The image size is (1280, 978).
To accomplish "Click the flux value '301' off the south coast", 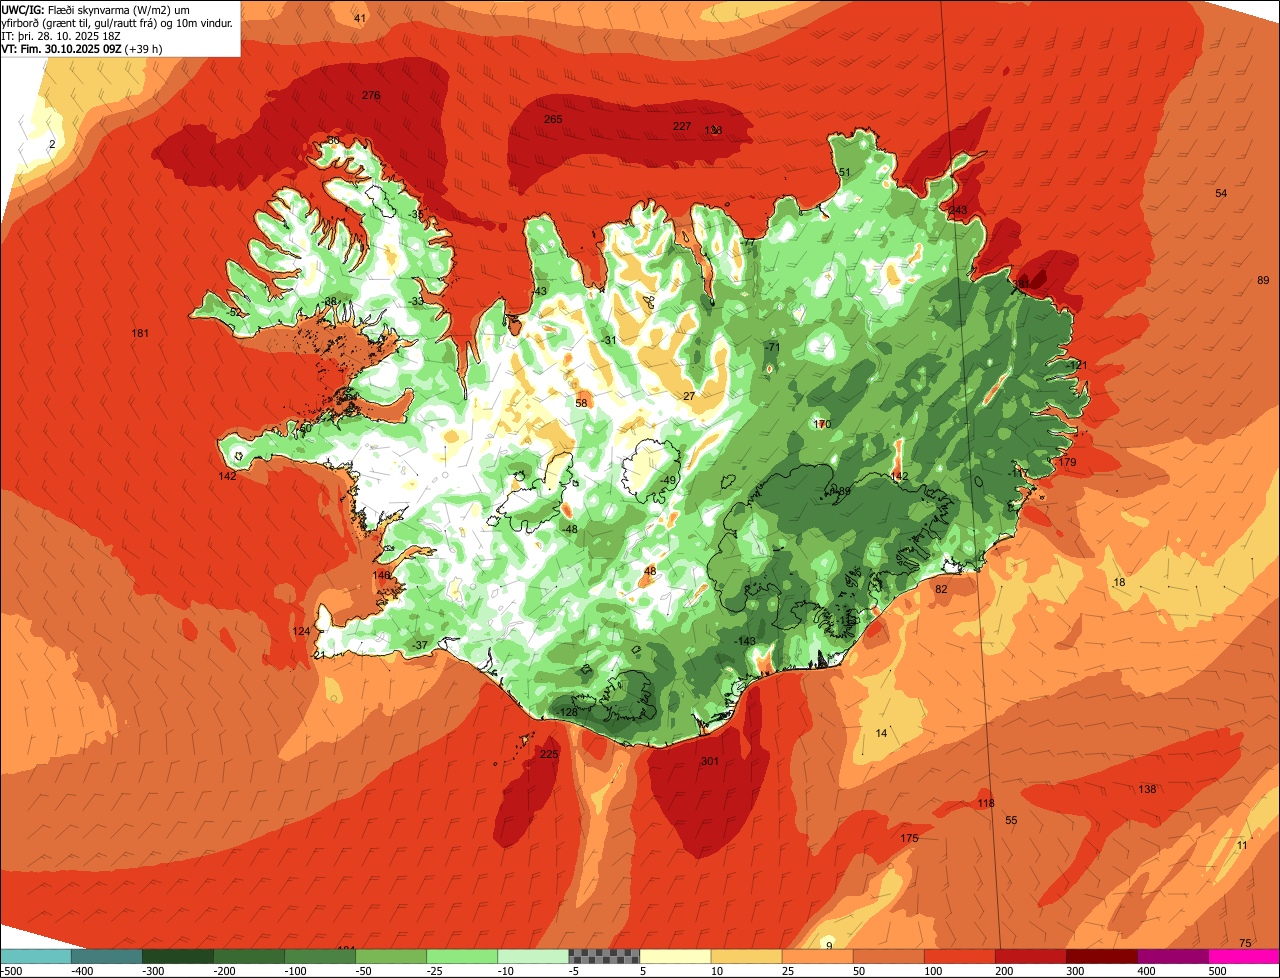I will (x=710, y=761).
